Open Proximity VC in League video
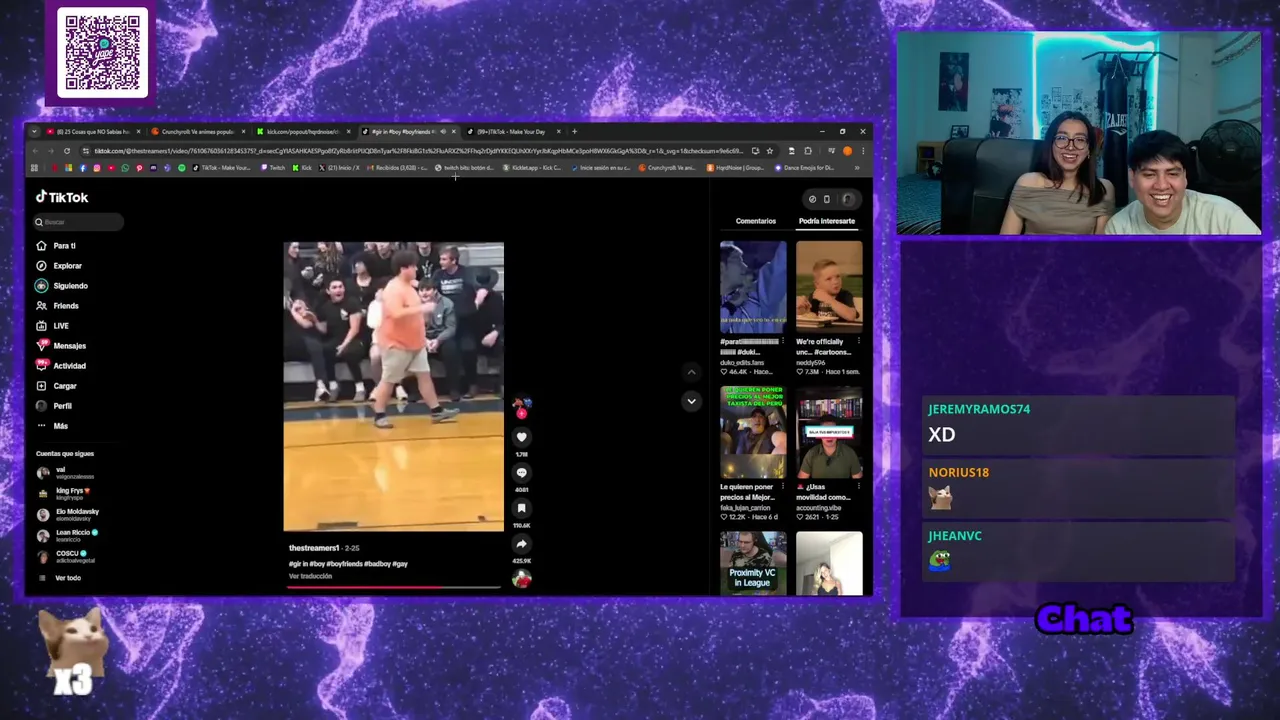The height and width of the screenshot is (720, 1280). pos(753,563)
